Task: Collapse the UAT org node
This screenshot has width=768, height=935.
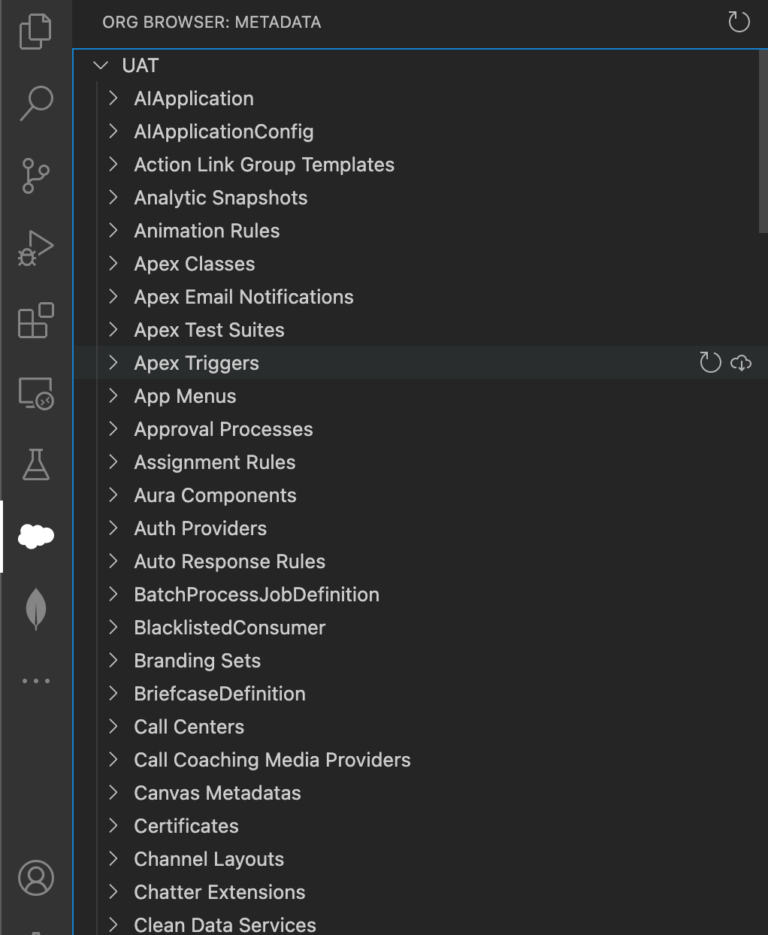Action: click(100, 65)
